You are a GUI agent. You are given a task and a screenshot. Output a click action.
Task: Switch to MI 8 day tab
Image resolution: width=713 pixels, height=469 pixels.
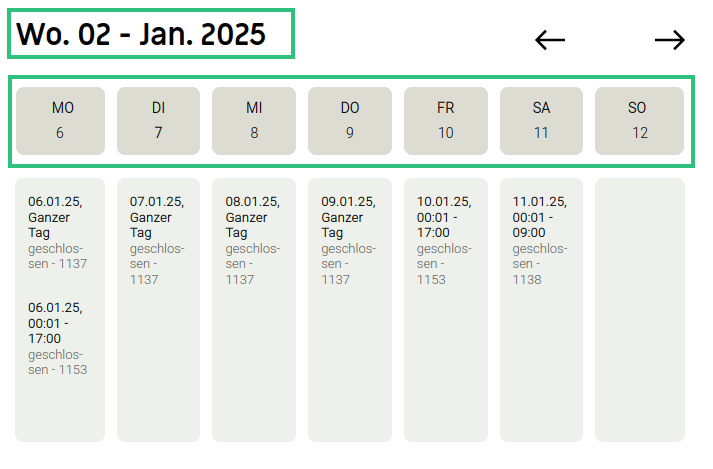point(254,120)
